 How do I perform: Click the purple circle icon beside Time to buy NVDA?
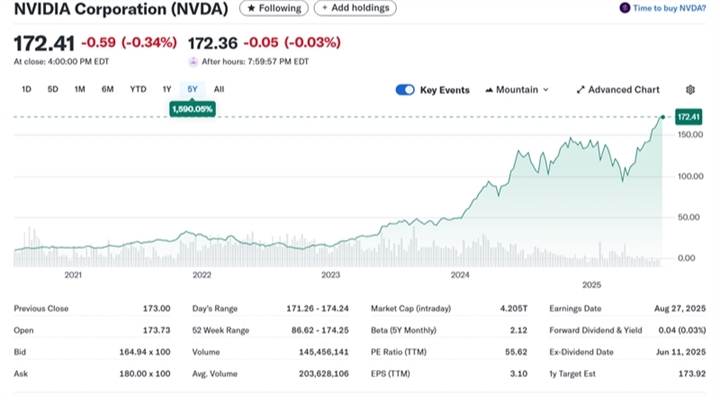click(624, 8)
